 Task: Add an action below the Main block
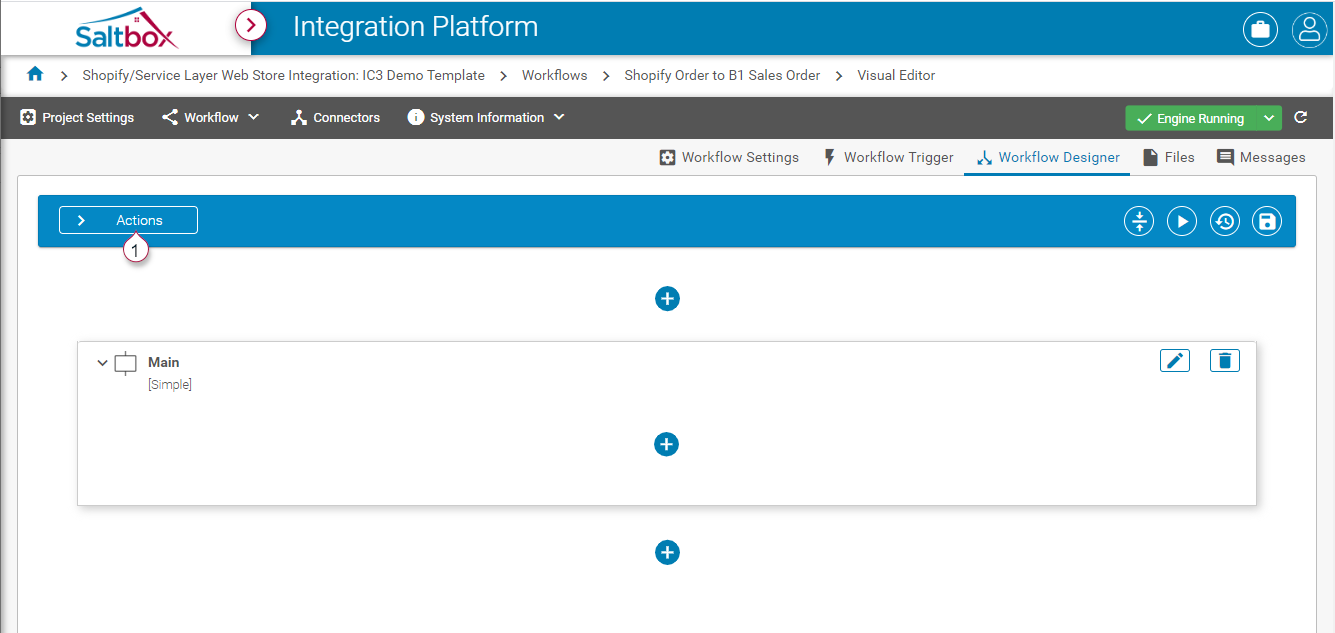coord(667,552)
